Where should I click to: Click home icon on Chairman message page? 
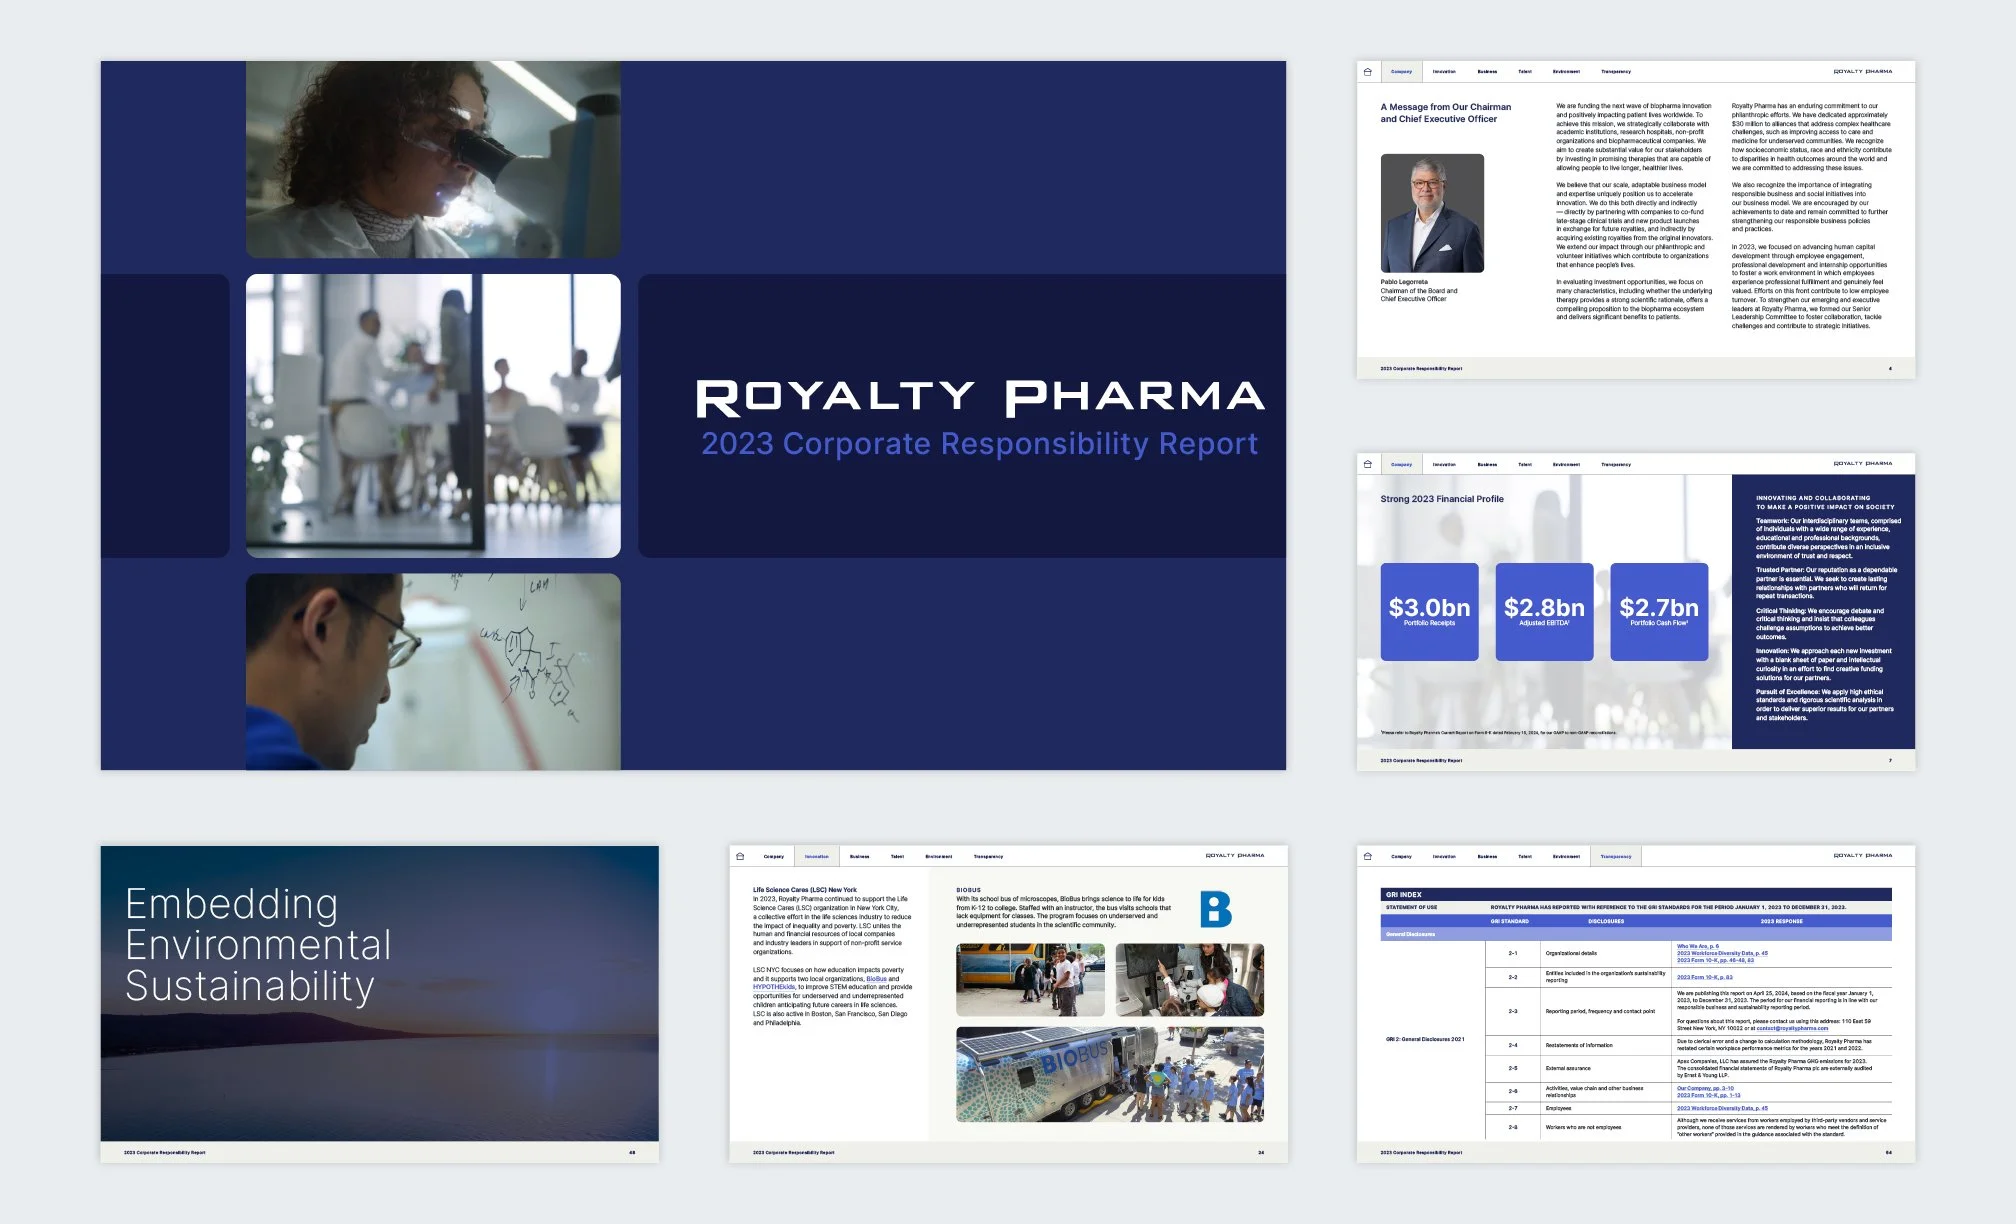[x=1368, y=72]
